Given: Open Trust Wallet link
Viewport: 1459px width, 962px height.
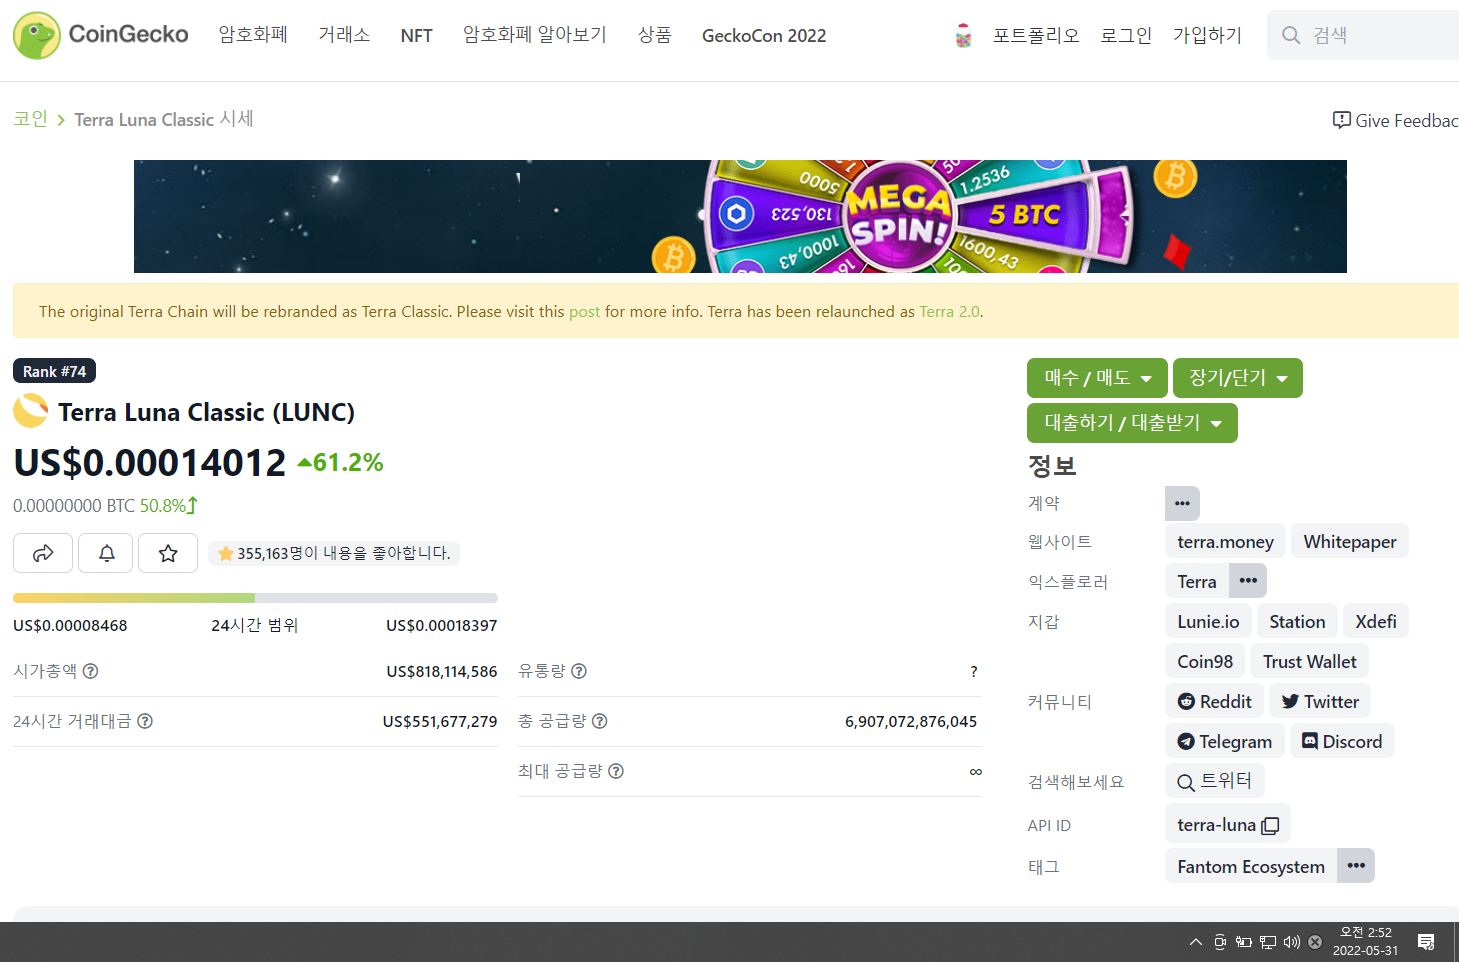Looking at the screenshot, I should [x=1310, y=661].
